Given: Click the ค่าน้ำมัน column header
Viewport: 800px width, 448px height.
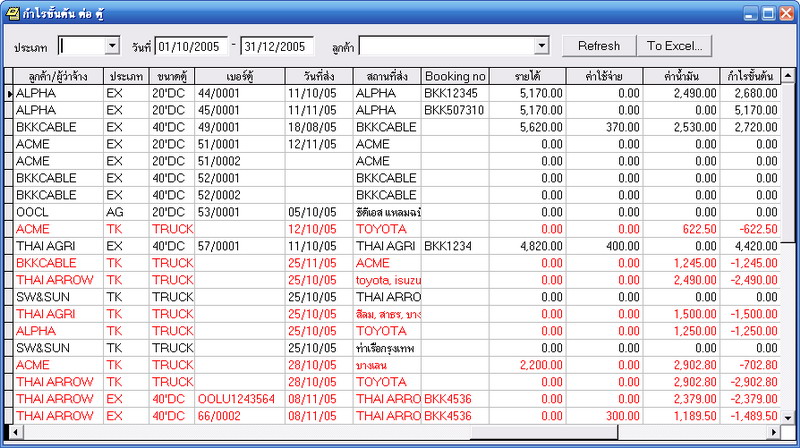Looking at the screenshot, I should pos(682,77).
